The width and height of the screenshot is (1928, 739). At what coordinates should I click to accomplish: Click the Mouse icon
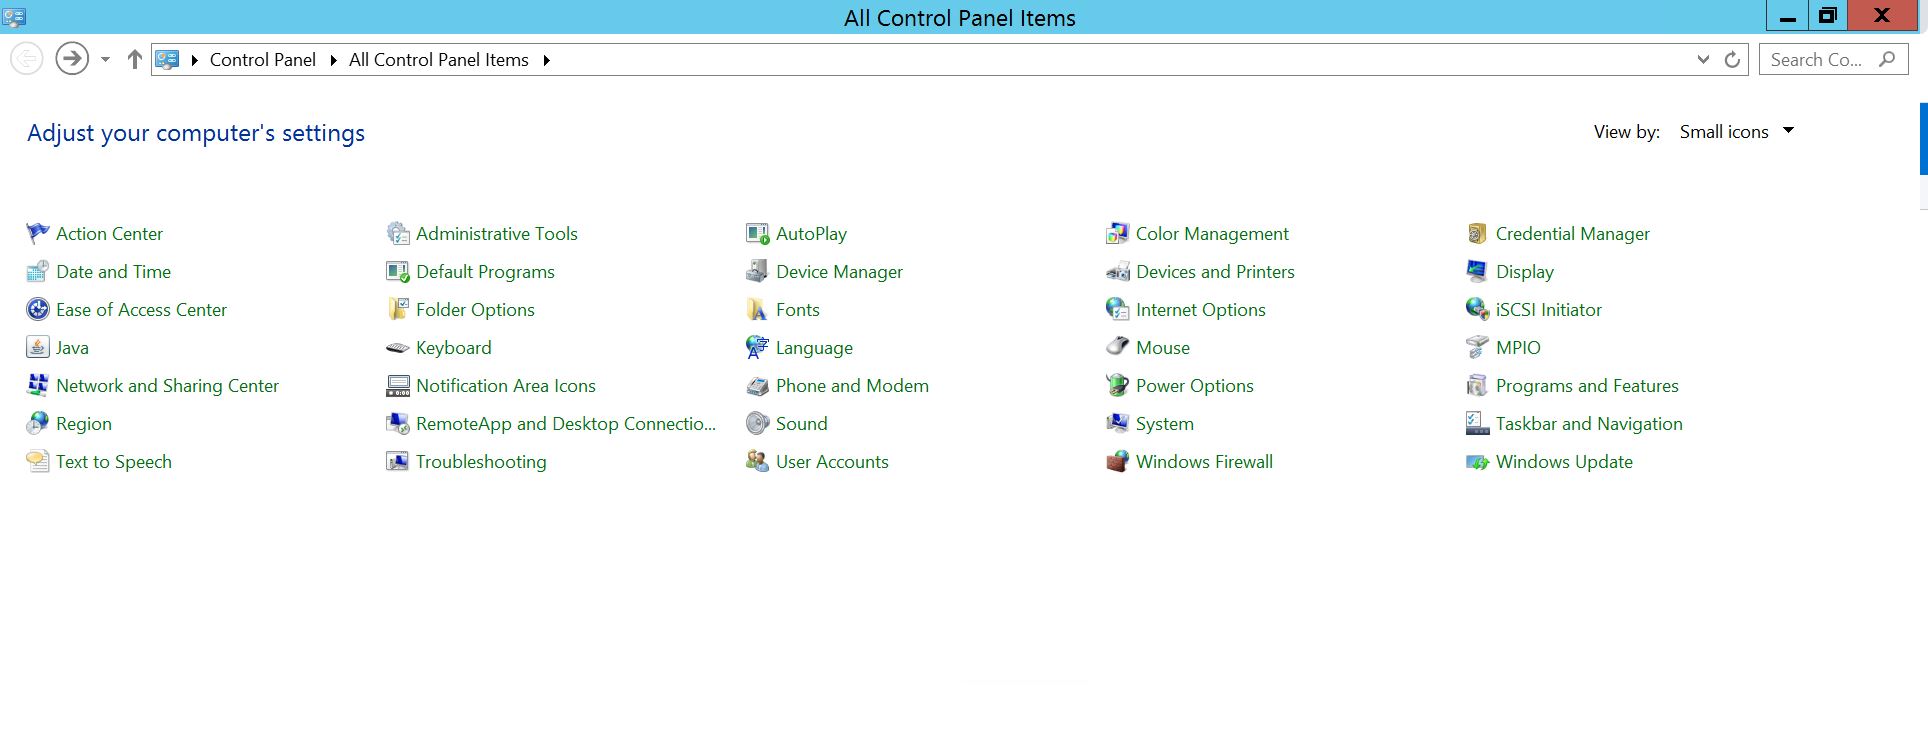(x=1118, y=348)
